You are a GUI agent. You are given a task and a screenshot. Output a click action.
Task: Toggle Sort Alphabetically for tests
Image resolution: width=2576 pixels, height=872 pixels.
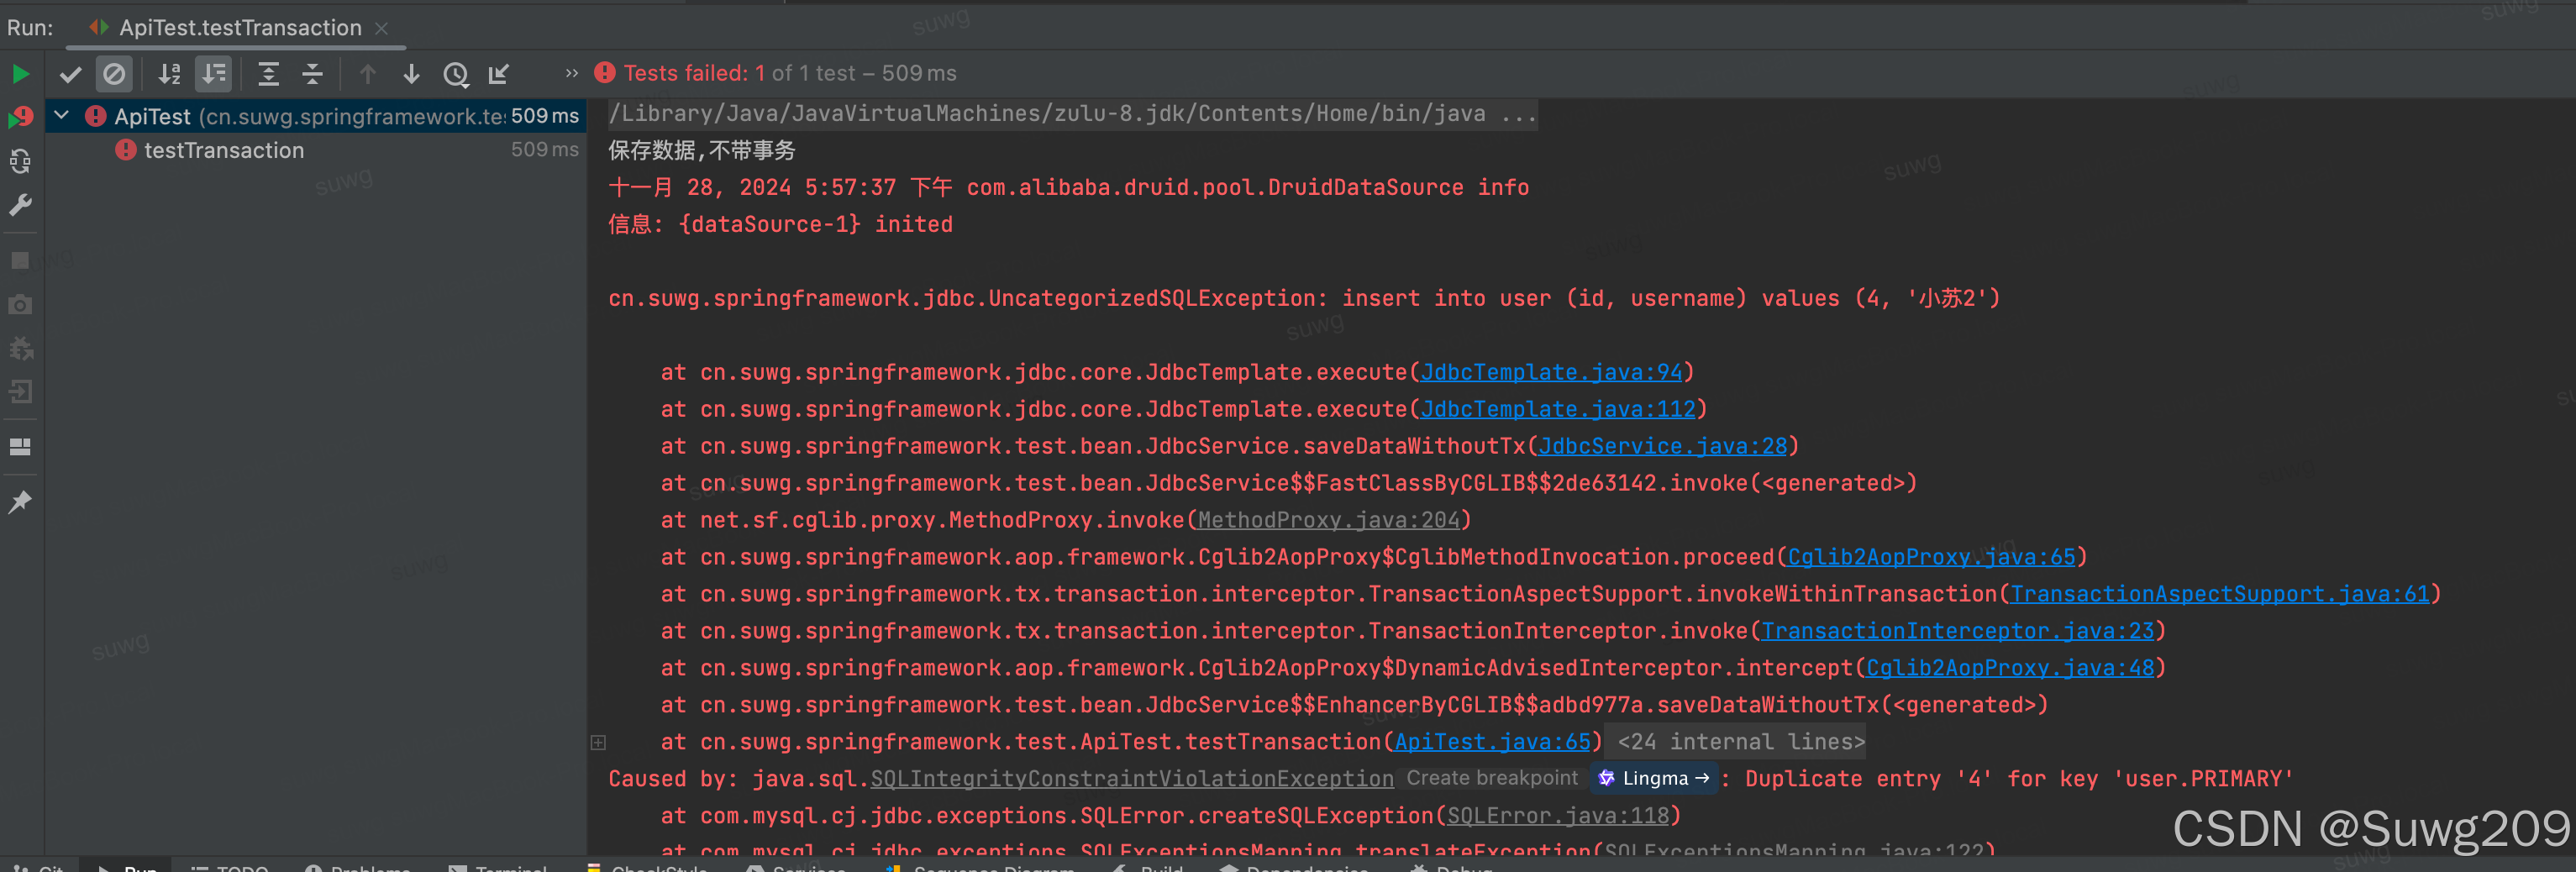point(170,74)
